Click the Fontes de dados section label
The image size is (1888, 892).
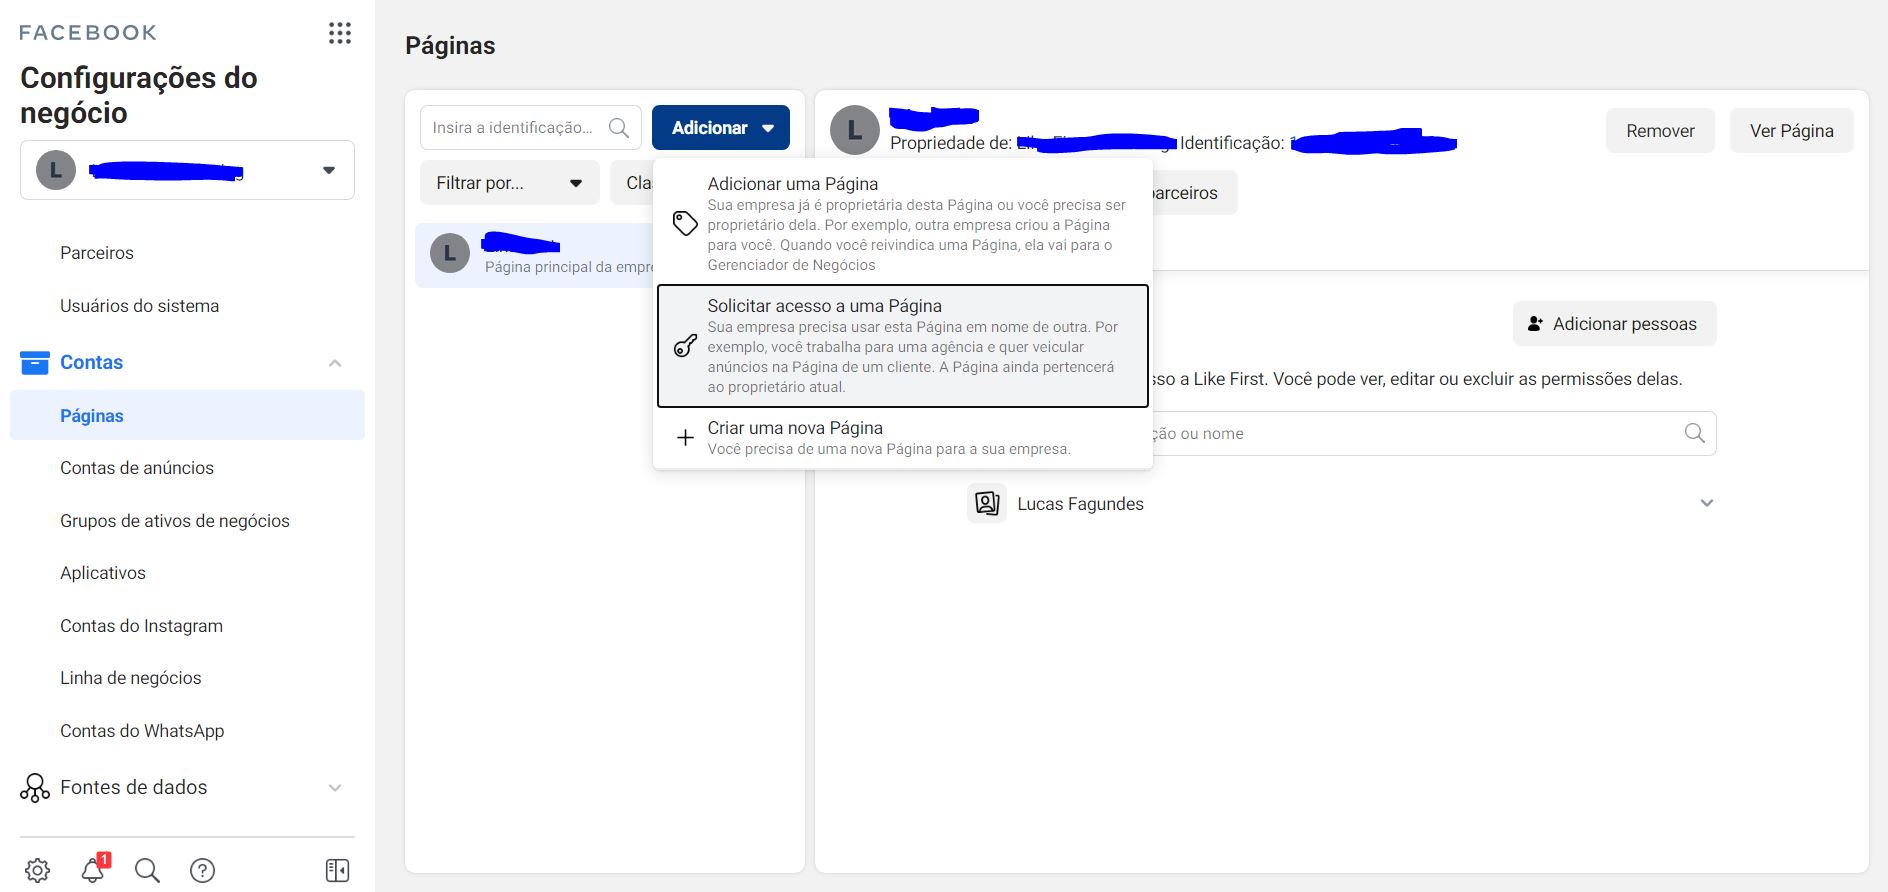[x=134, y=788]
